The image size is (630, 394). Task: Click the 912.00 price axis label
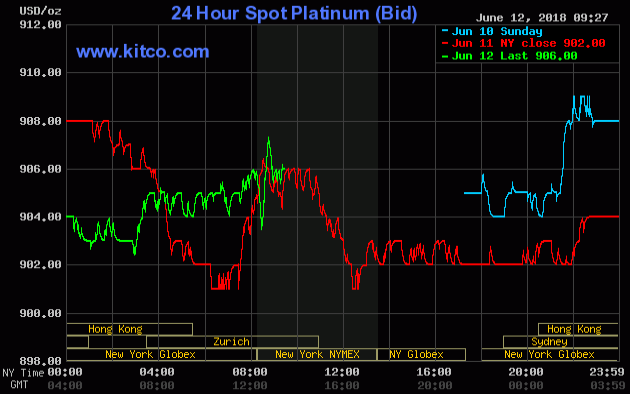[40, 24]
